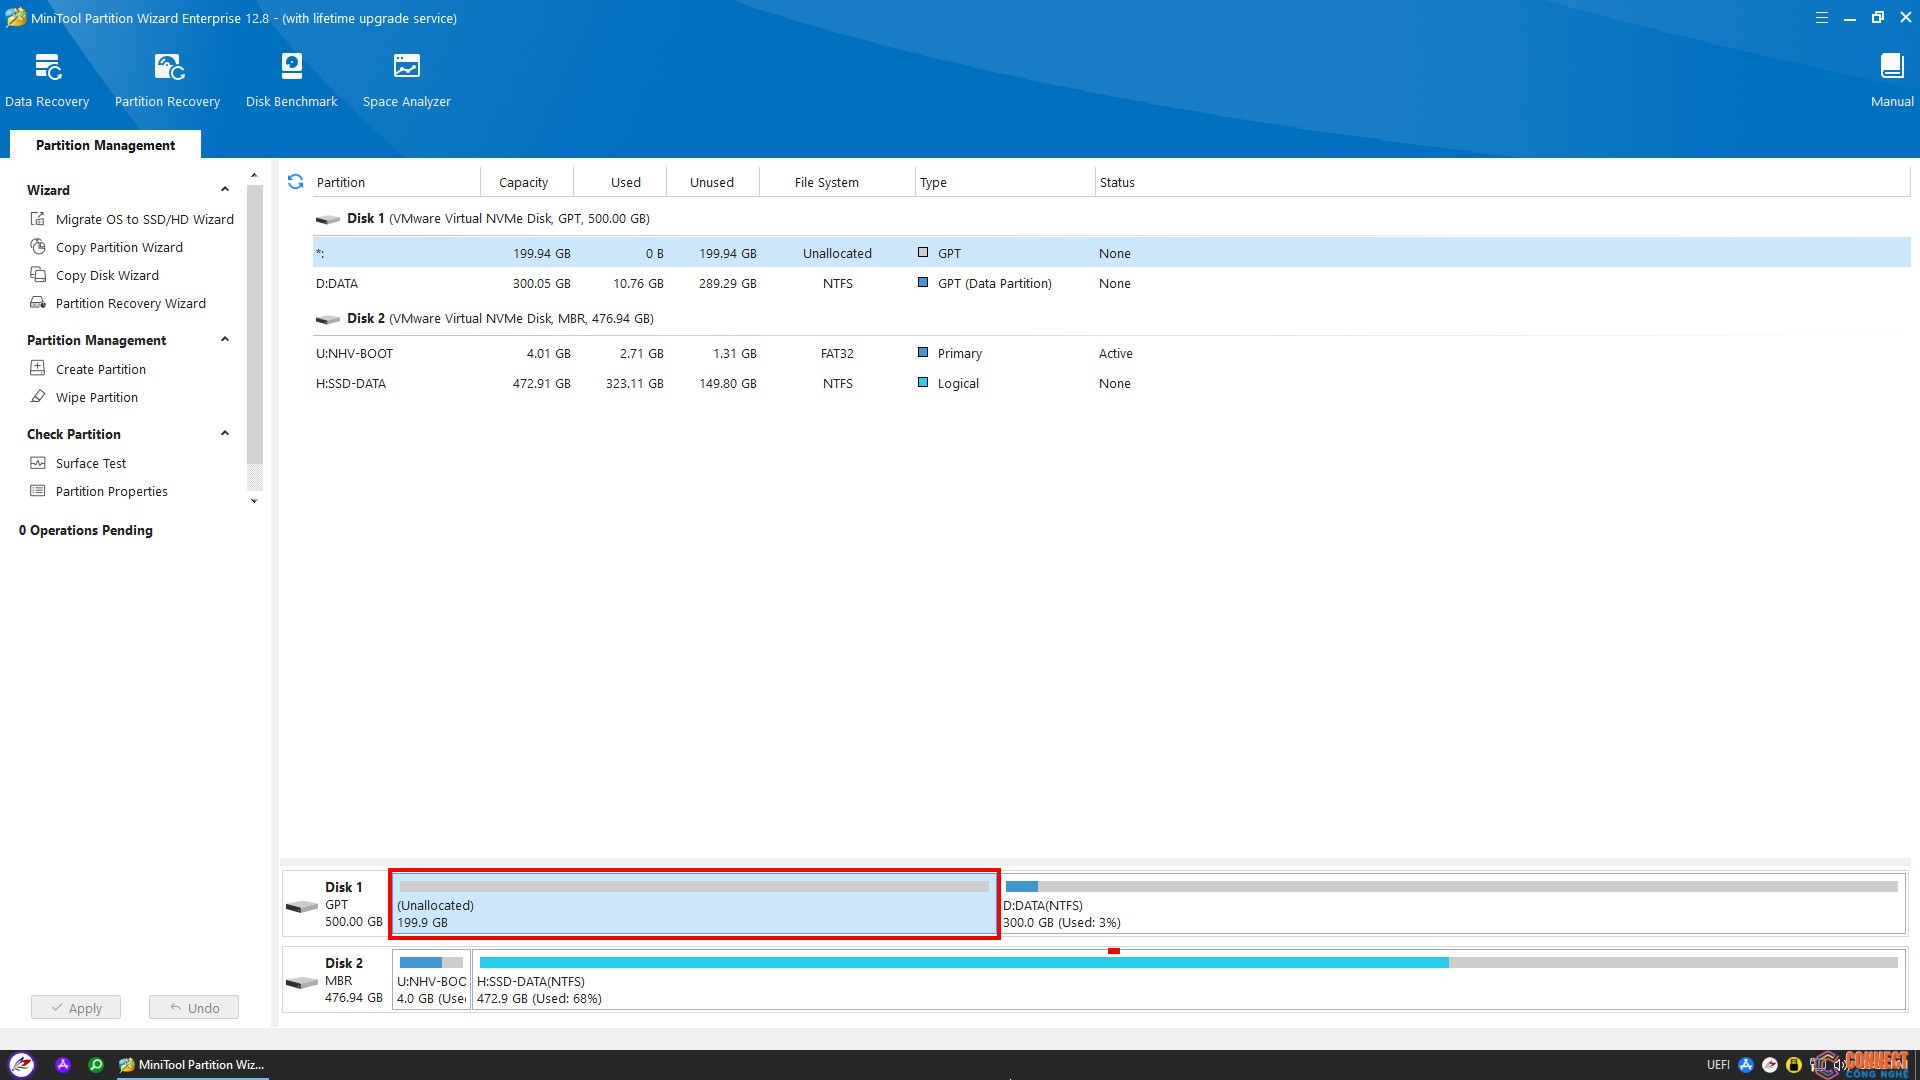Open the Copy Disk Wizard link
The height and width of the screenshot is (1080, 1920).
click(x=107, y=275)
